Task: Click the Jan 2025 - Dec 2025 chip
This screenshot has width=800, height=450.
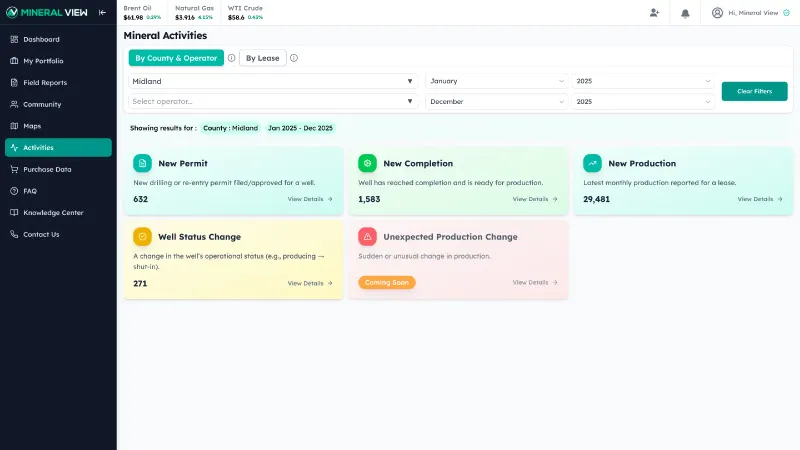Action: (300, 128)
